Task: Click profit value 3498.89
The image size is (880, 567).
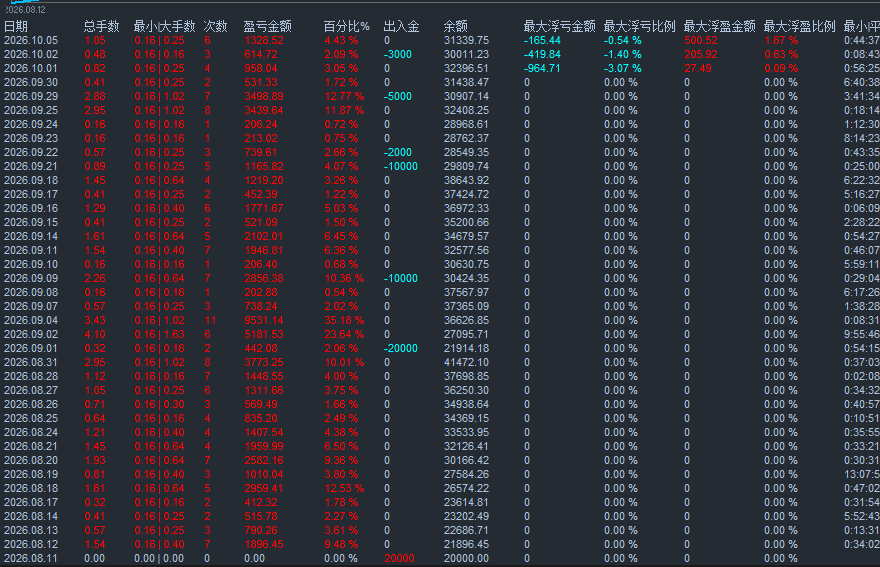Action: (264, 96)
